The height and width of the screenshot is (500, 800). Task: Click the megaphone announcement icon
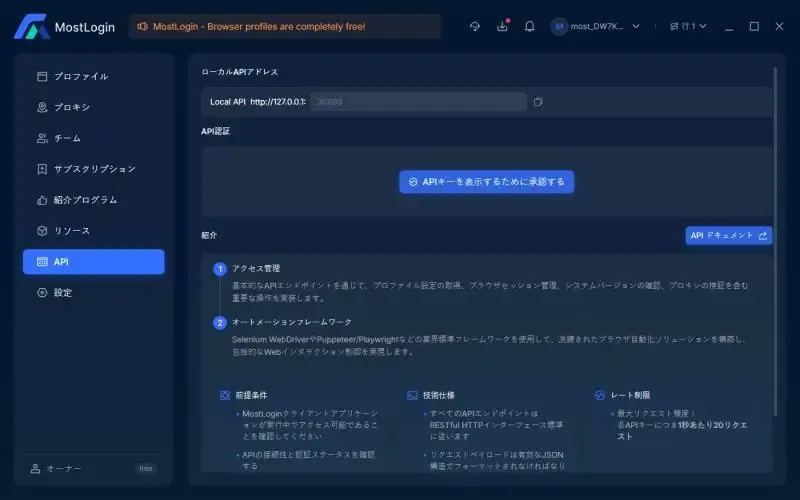coord(142,27)
